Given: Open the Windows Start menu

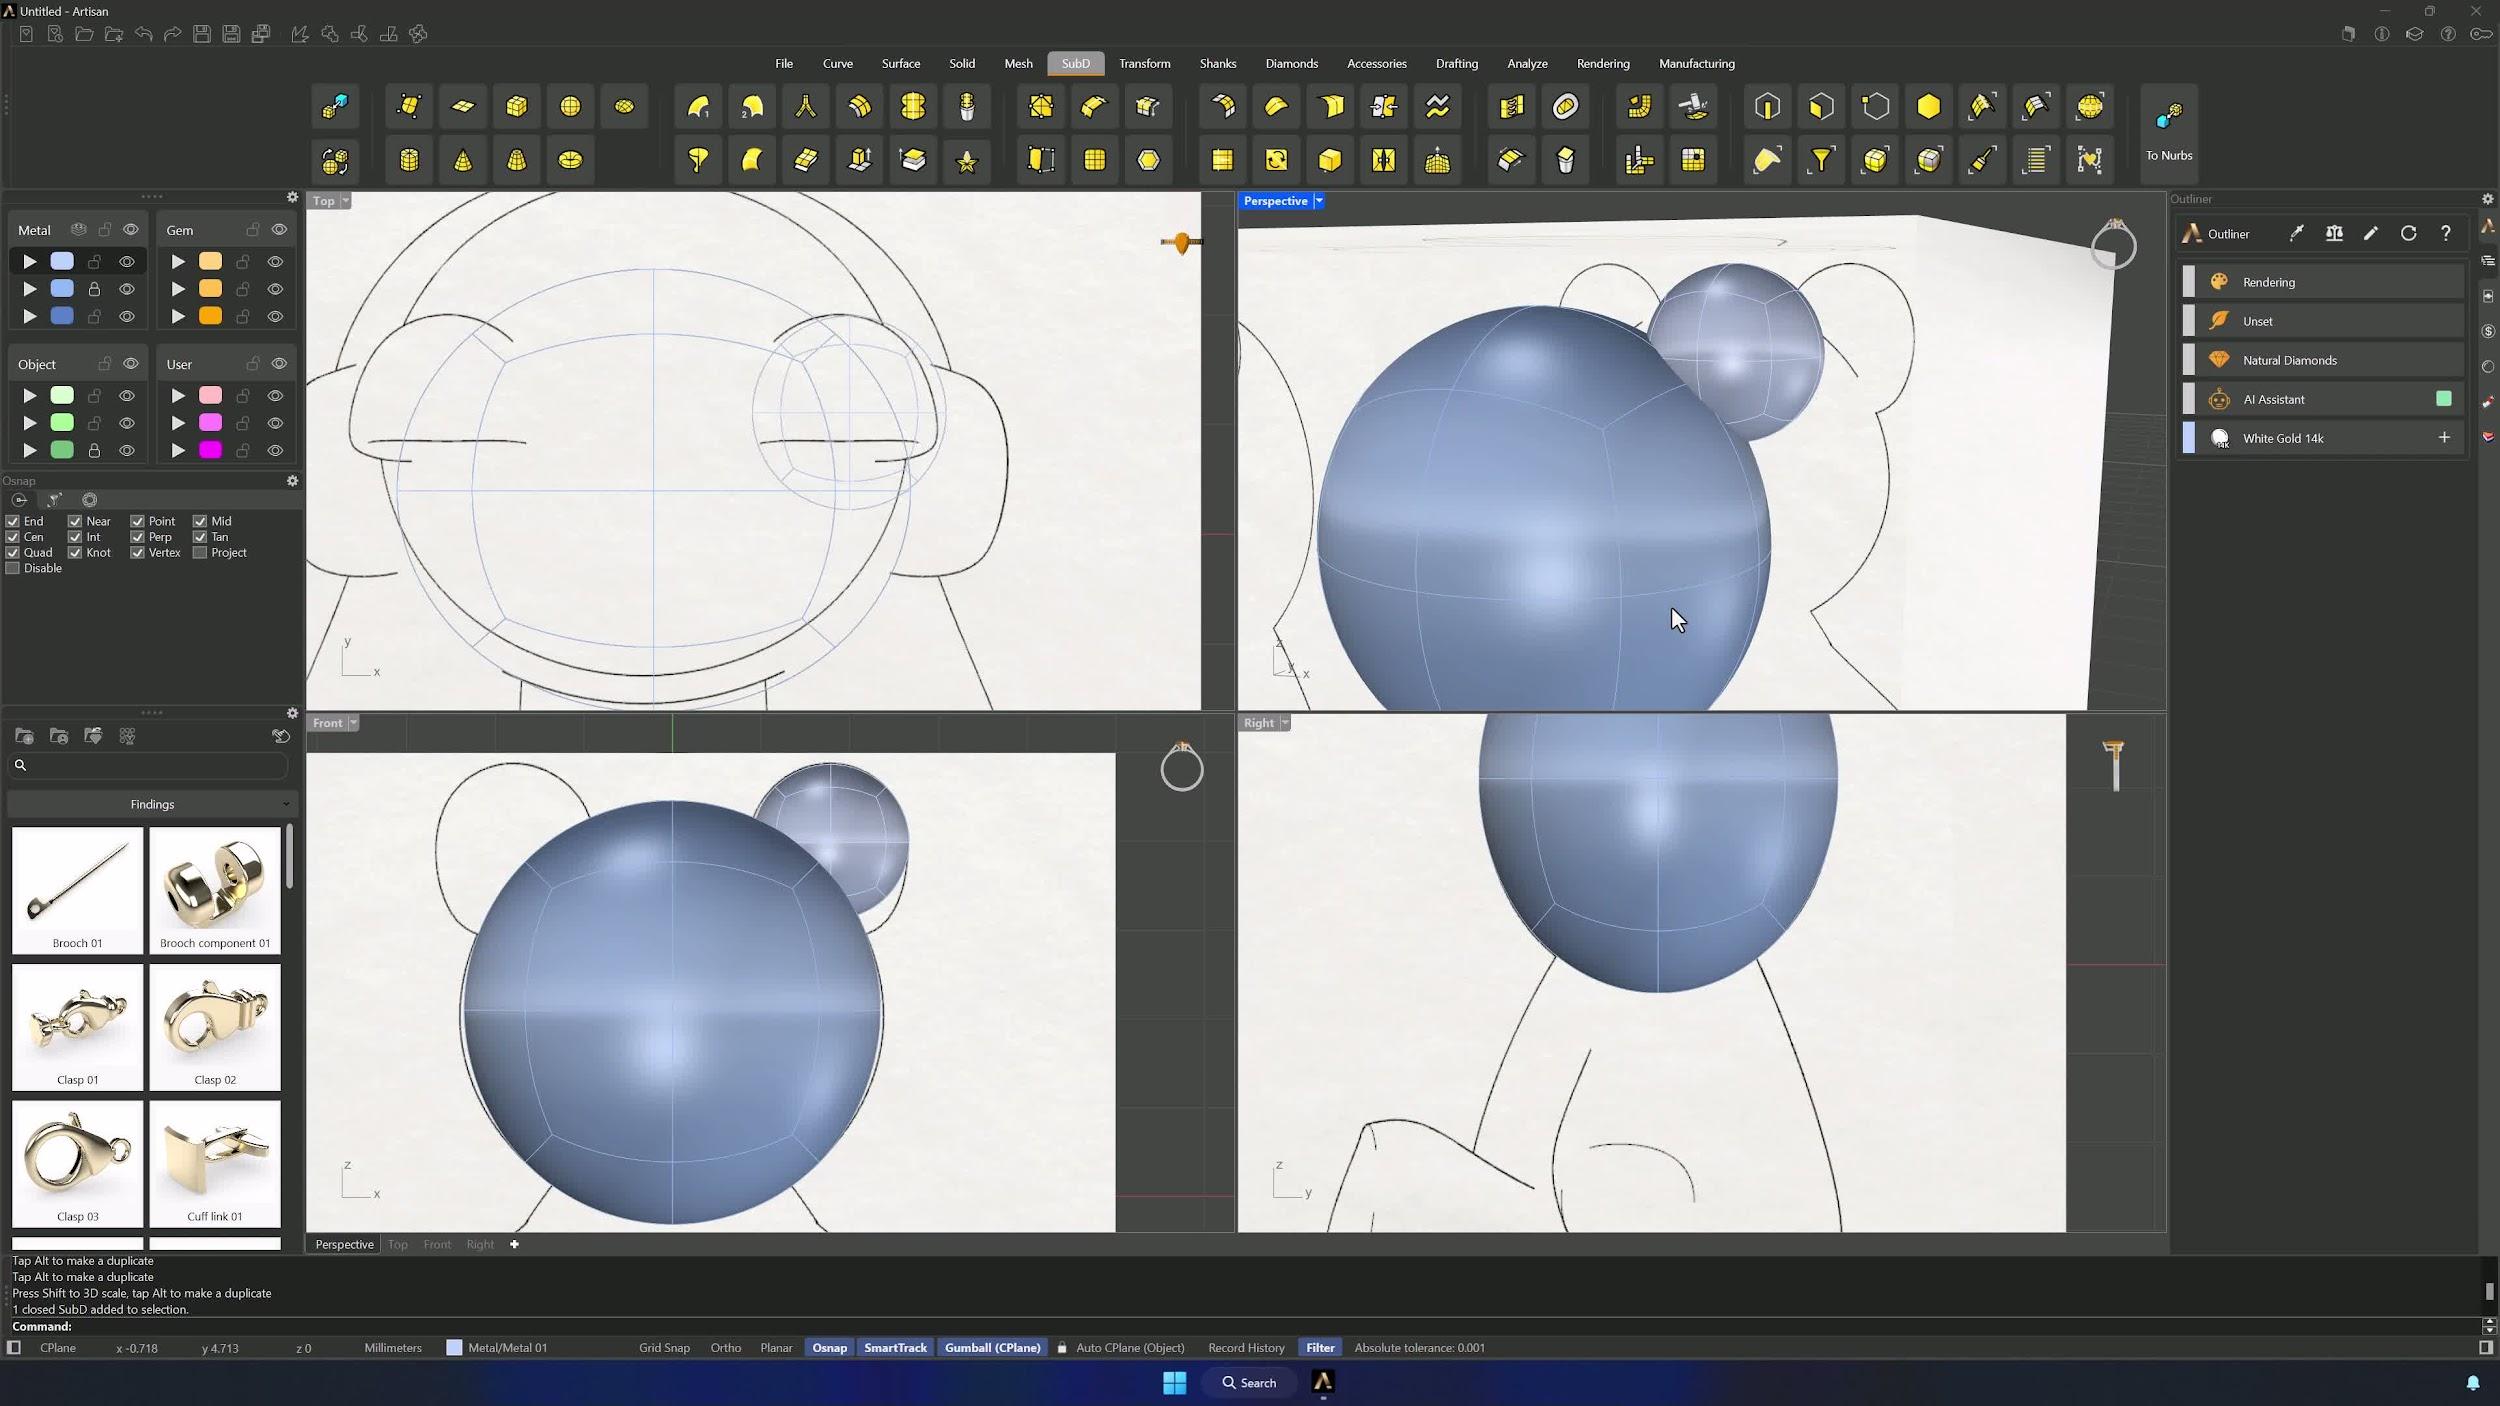Looking at the screenshot, I should click(1174, 1382).
